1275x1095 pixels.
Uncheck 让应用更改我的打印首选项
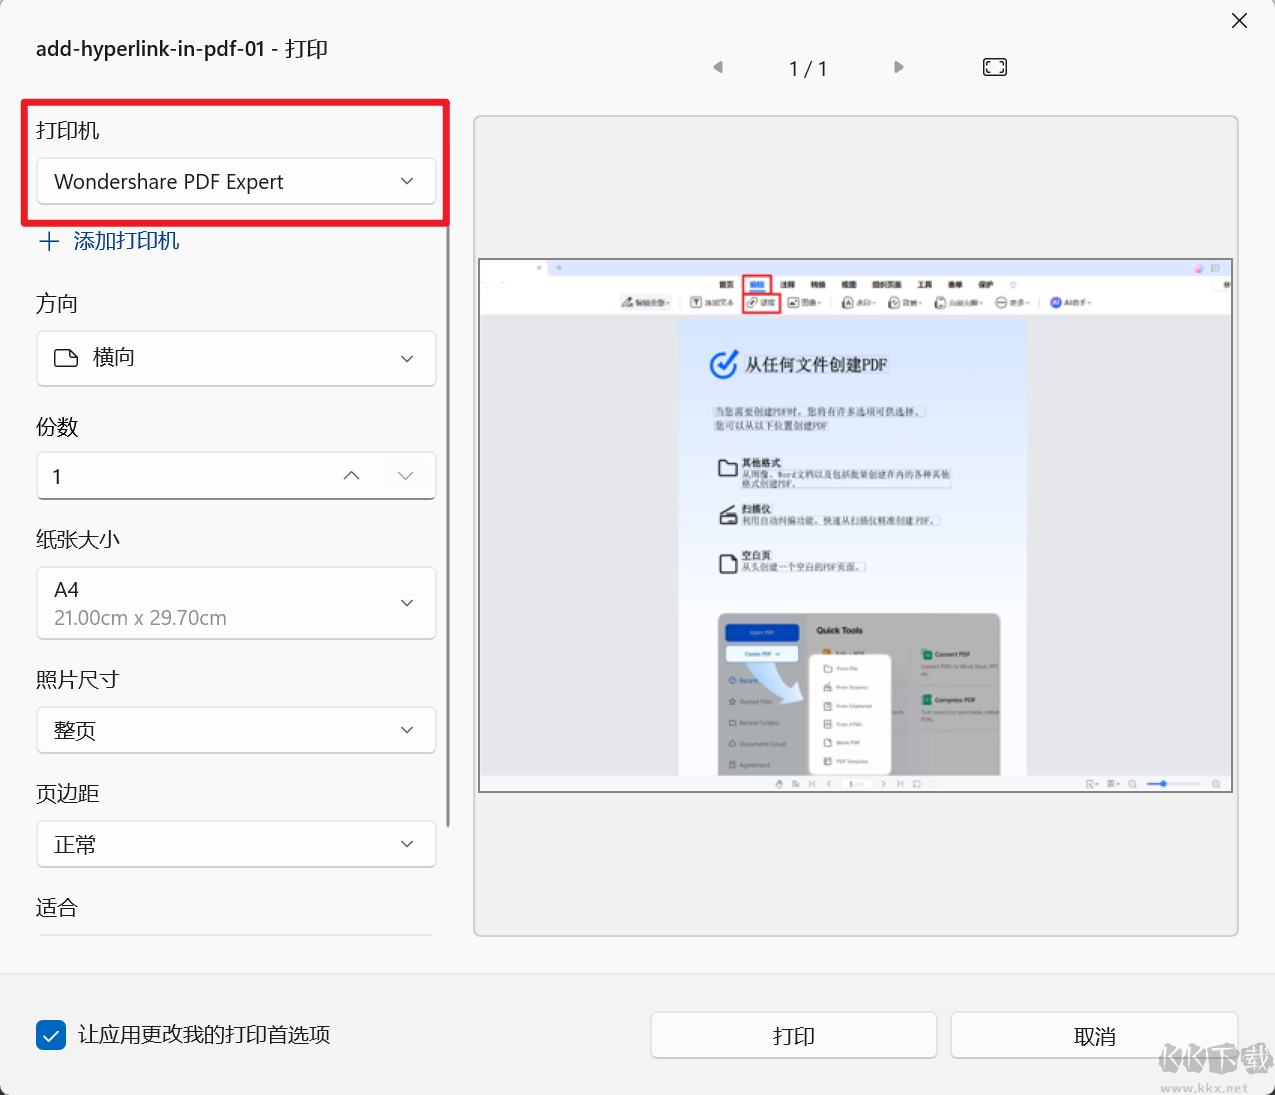click(51, 1035)
